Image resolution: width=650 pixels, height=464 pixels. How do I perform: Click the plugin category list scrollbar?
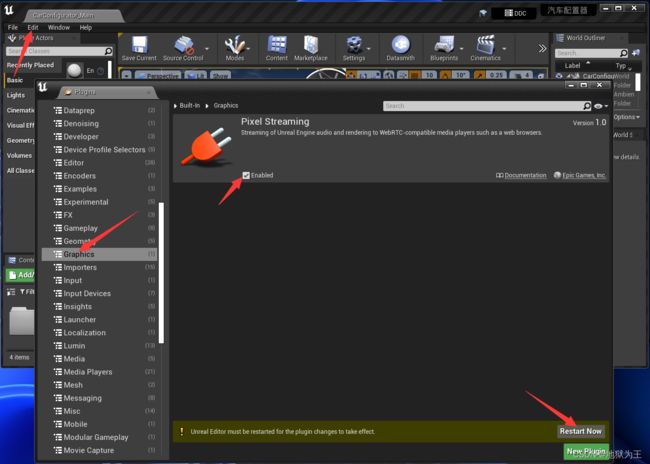(x=161, y=273)
